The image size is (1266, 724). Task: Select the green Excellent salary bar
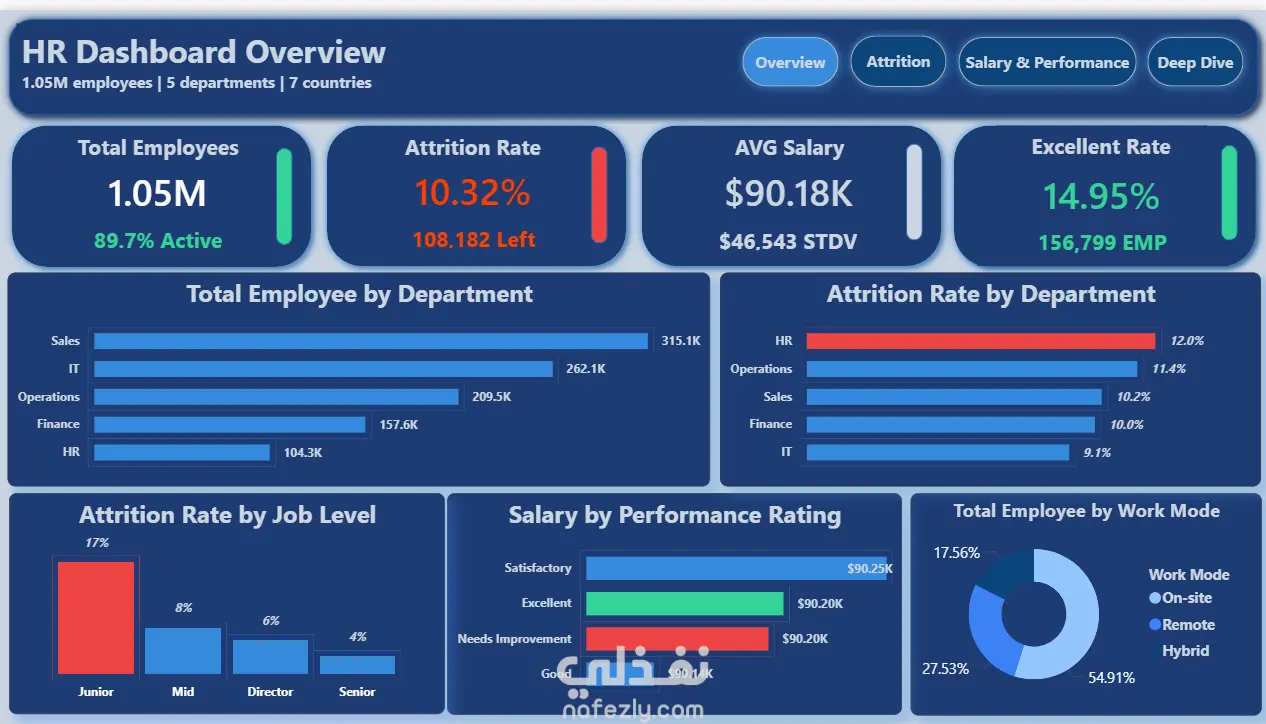[x=684, y=604]
